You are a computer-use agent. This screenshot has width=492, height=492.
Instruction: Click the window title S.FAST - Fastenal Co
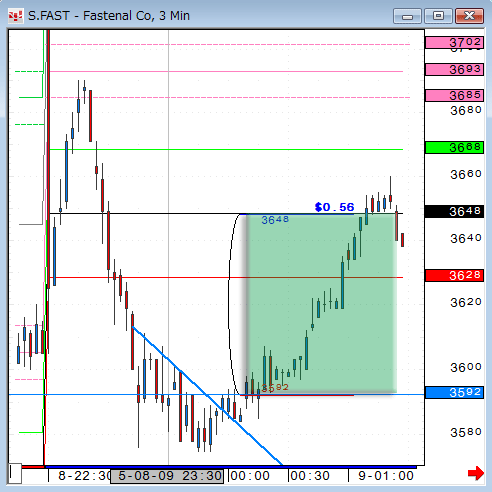(x=109, y=16)
